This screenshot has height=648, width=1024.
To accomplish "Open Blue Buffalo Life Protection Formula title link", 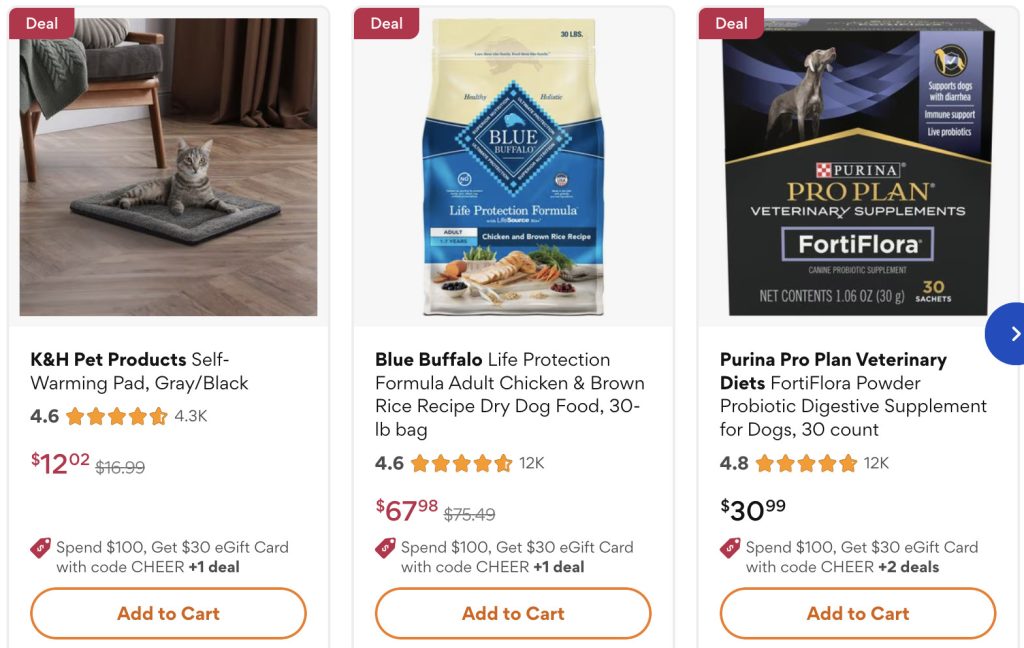I will click(x=509, y=394).
